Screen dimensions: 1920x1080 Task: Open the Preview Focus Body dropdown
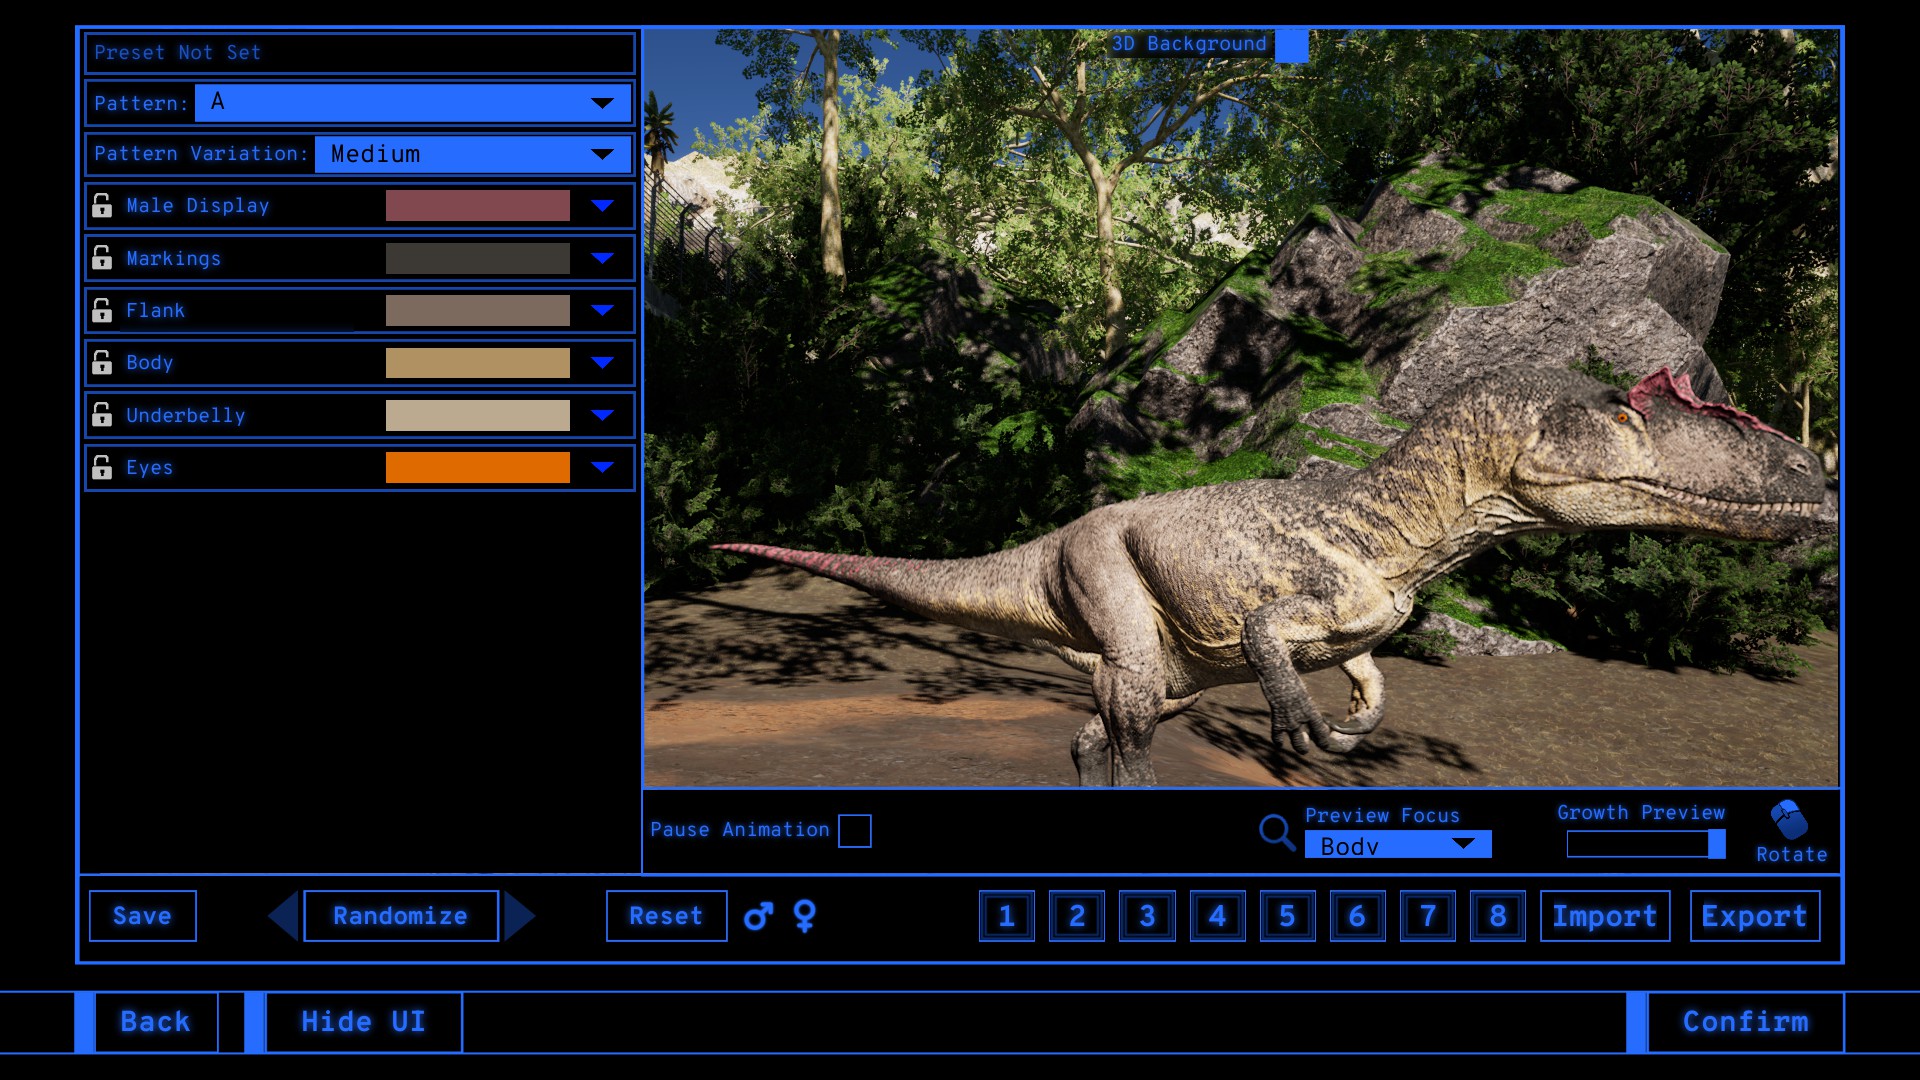pyautogui.click(x=1397, y=845)
